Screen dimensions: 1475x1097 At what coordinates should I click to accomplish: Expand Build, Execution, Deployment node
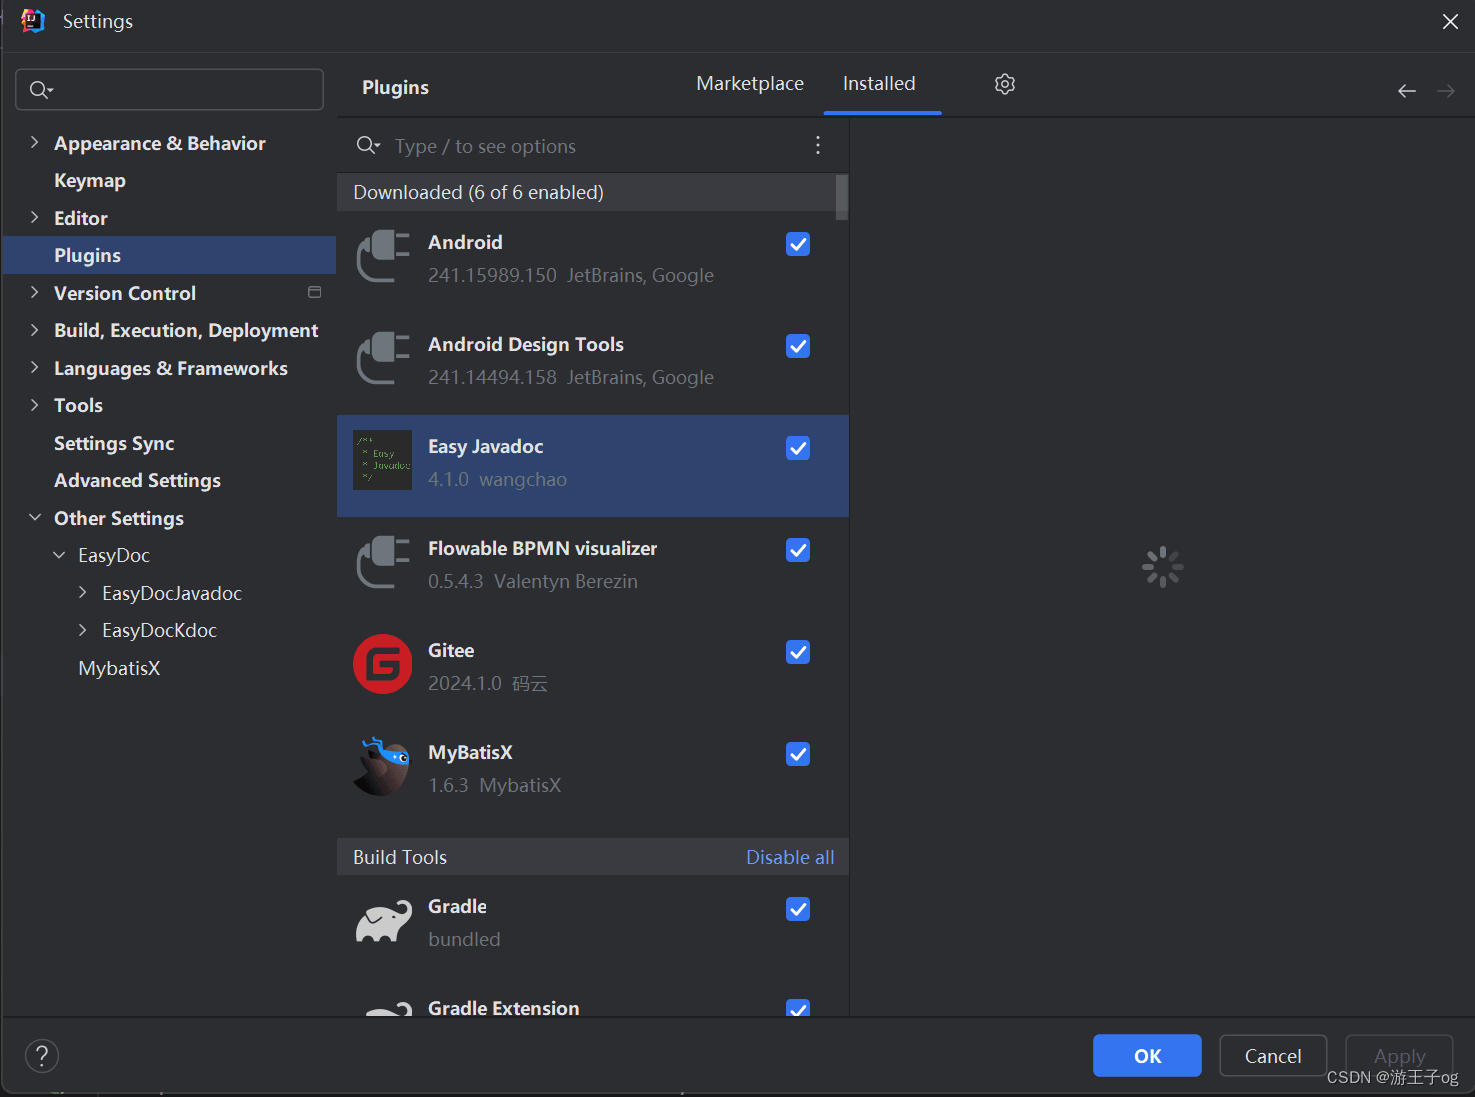tap(35, 330)
